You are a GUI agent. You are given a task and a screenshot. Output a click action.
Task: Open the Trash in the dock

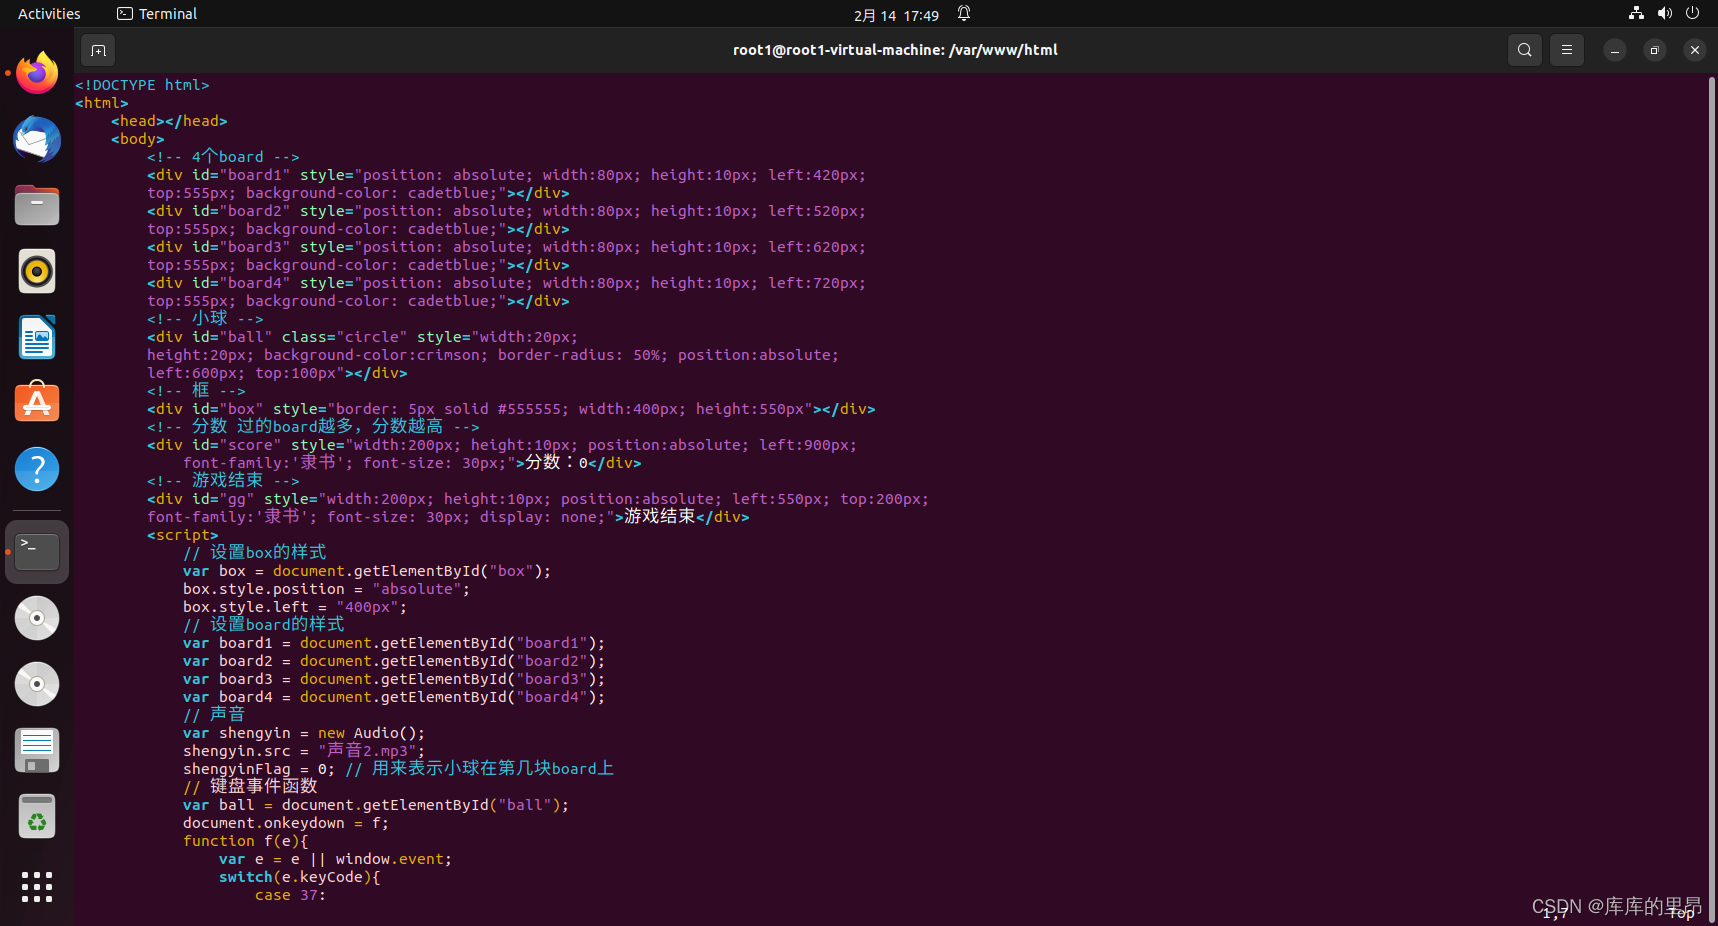tap(37, 816)
